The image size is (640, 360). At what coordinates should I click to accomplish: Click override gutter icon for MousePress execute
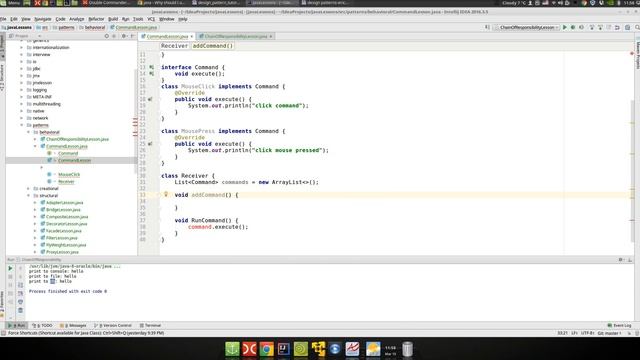pyautogui.click(x=150, y=144)
